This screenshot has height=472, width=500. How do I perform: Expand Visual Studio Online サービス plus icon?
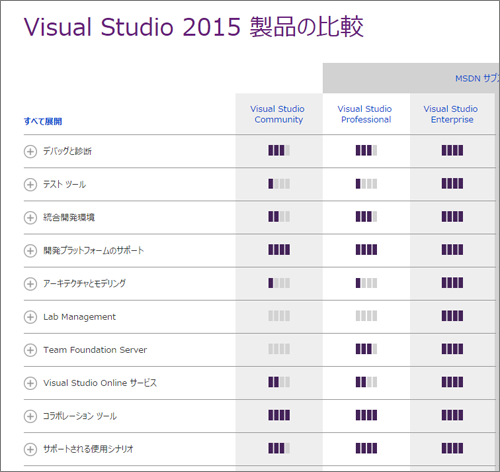(30, 383)
